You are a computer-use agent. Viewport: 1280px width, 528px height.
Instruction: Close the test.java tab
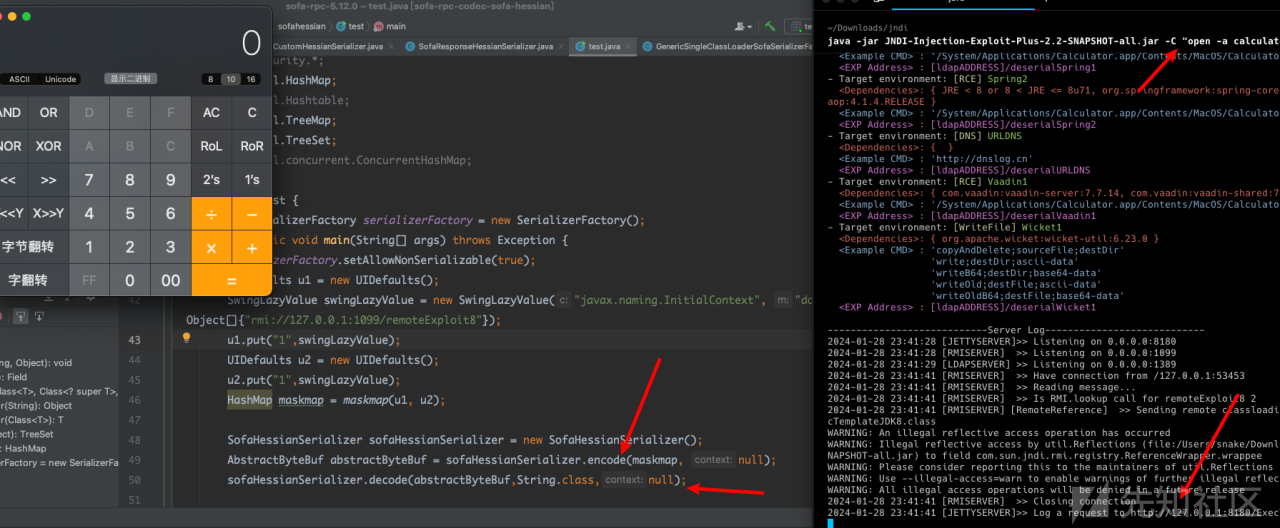tap(628, 46)
